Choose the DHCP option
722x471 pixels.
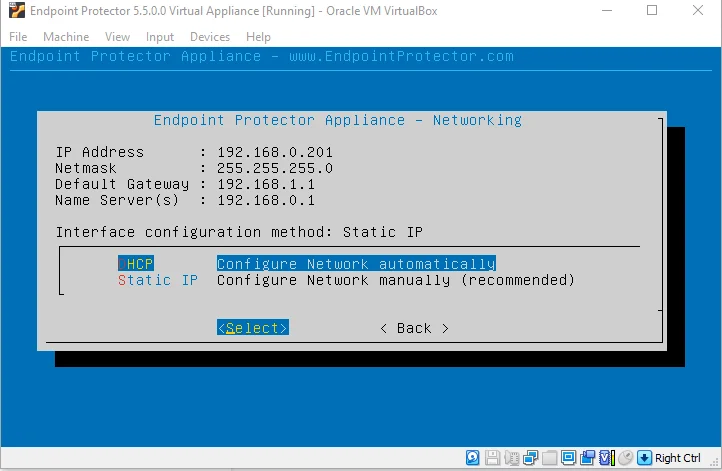[x=136, y=263]
